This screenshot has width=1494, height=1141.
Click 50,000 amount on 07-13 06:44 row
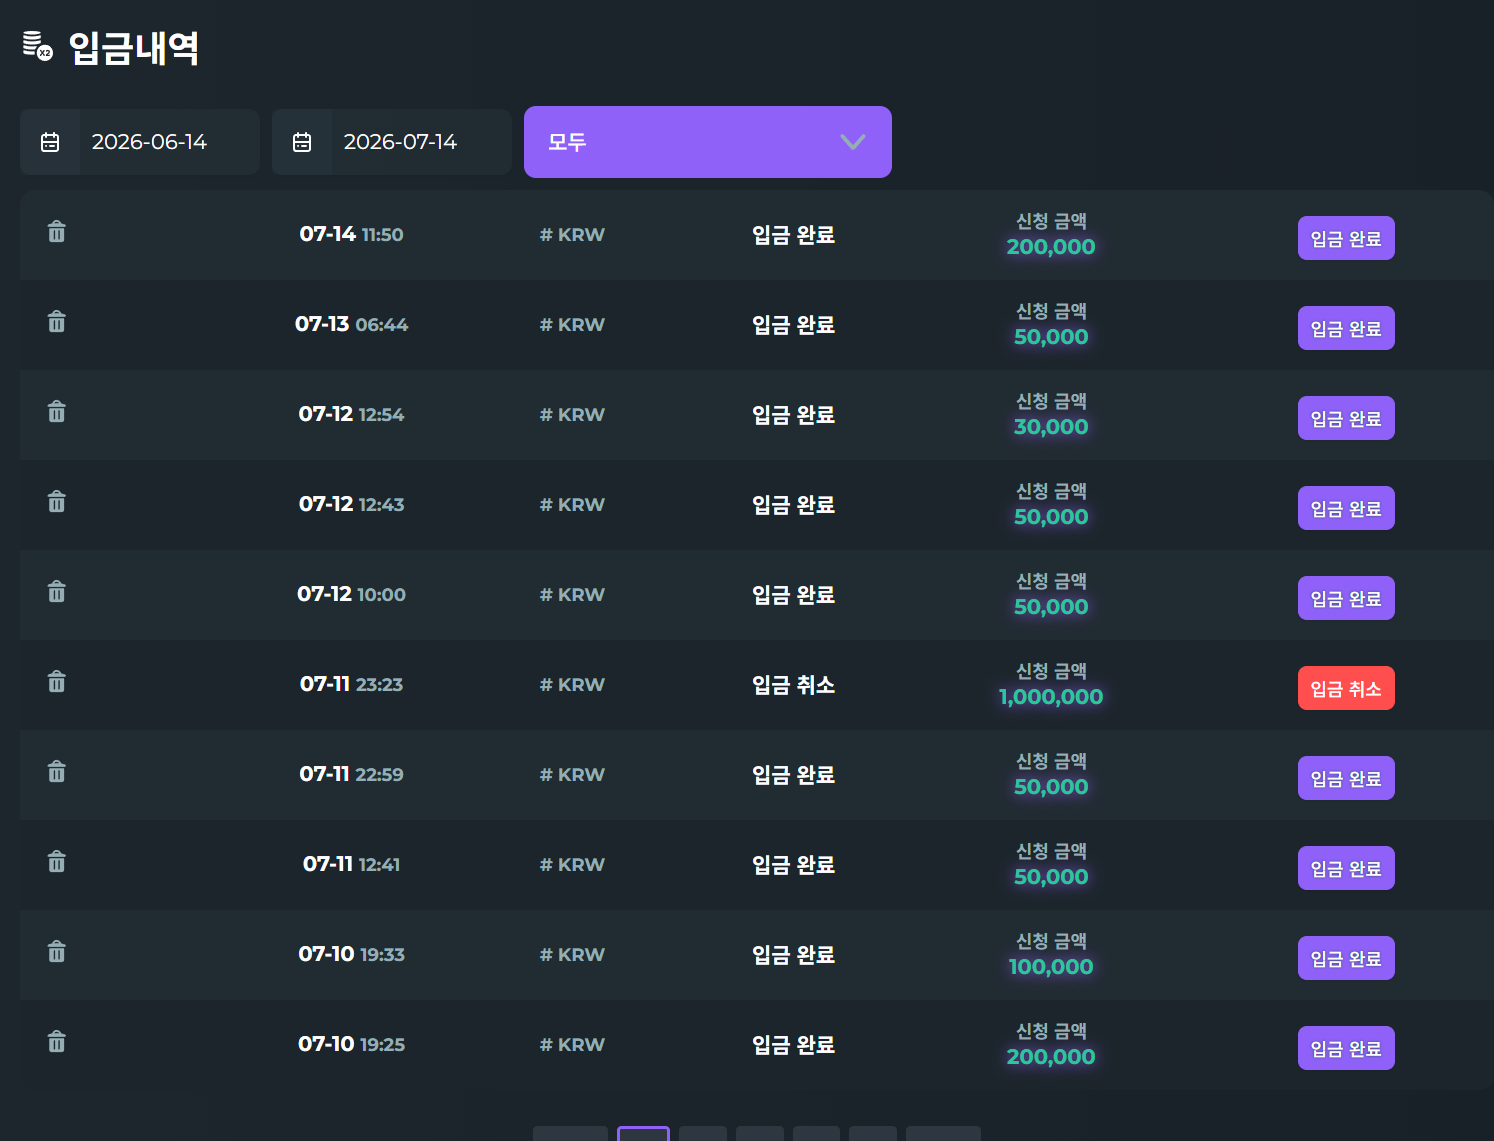1051,337
